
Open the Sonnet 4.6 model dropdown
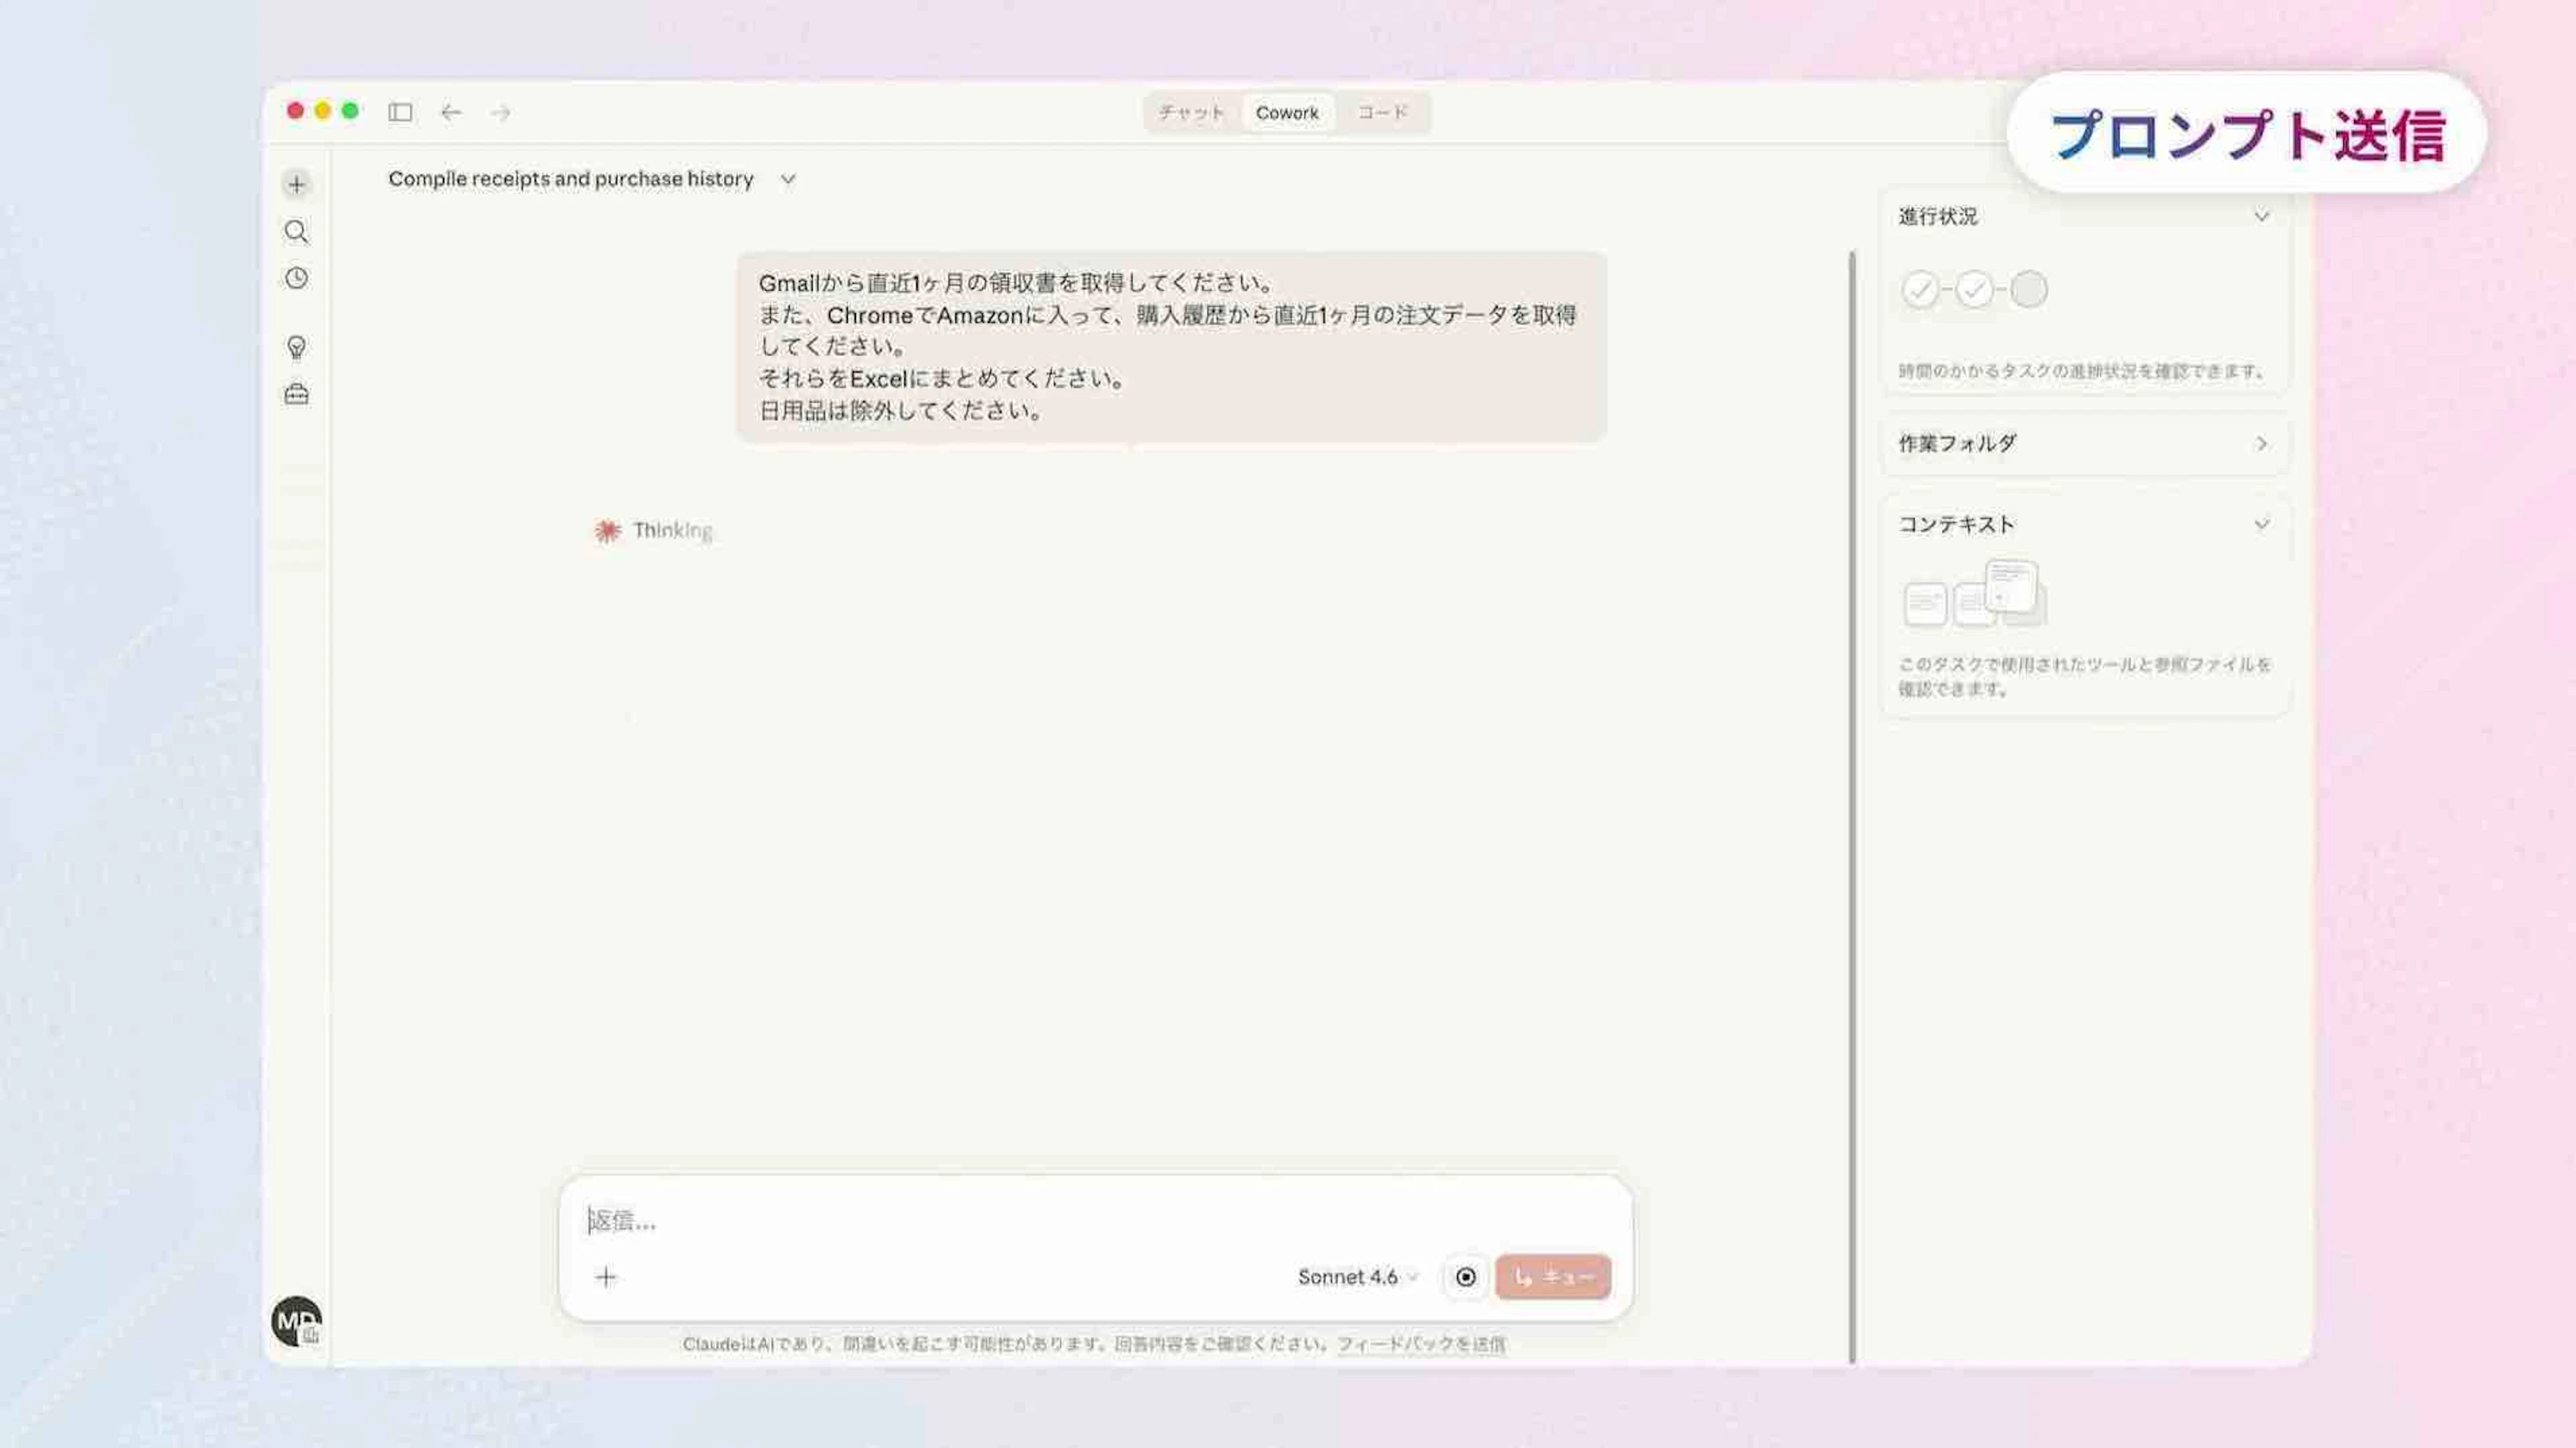pos(1357,1277)
